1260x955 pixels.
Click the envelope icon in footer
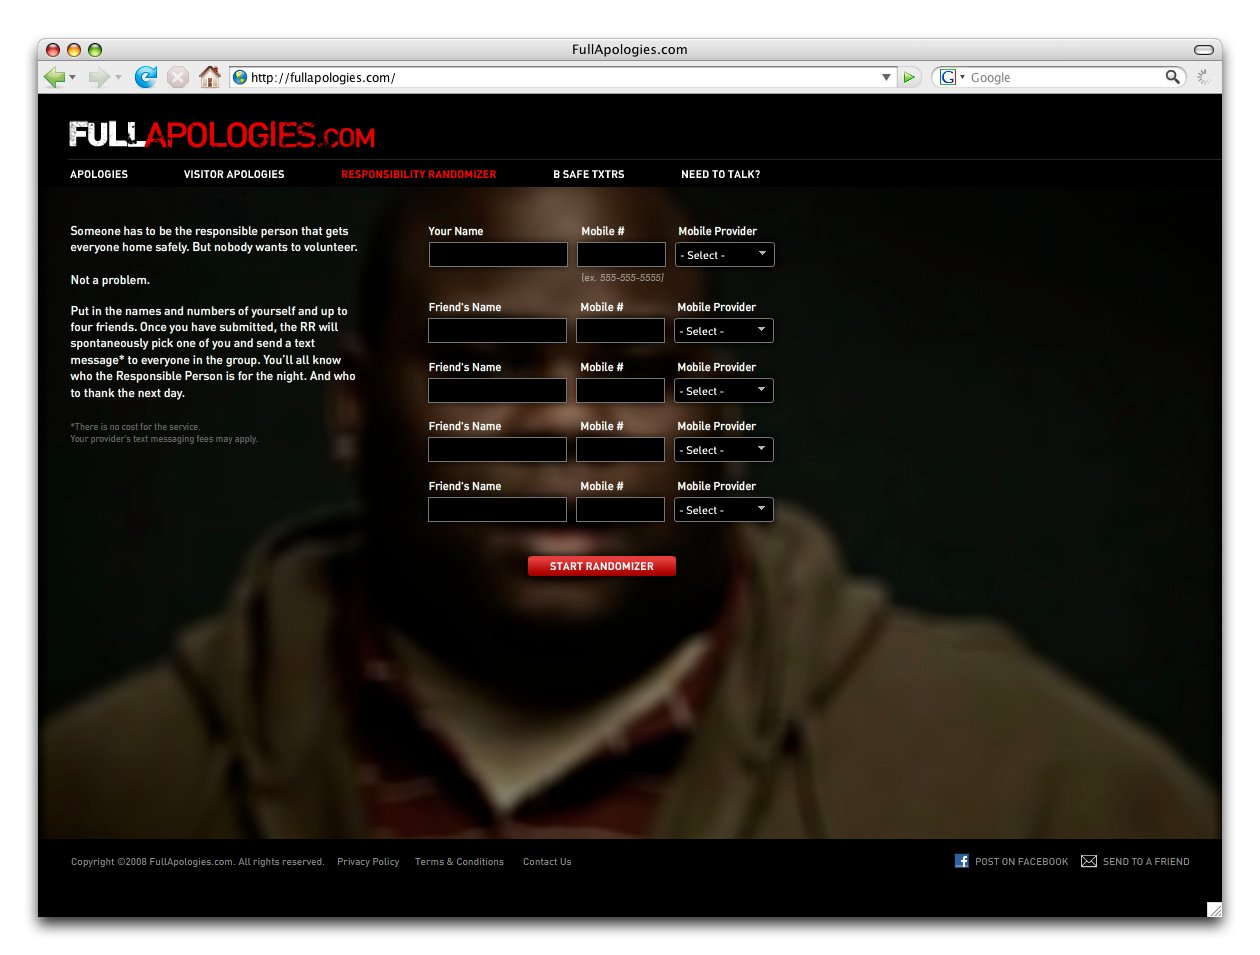pyautogui.click(x=1089, y=861)
